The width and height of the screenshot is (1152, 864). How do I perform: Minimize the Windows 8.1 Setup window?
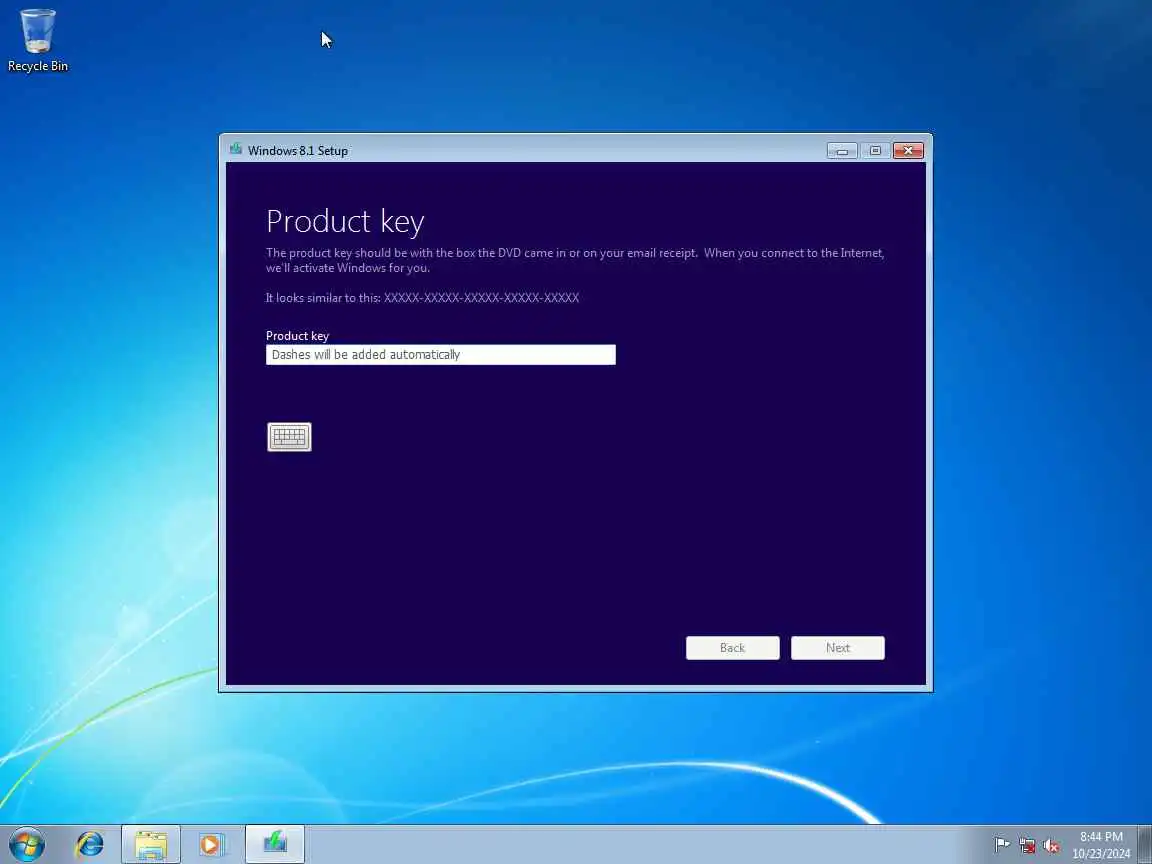pyautogui.click(x=842, y=151)
